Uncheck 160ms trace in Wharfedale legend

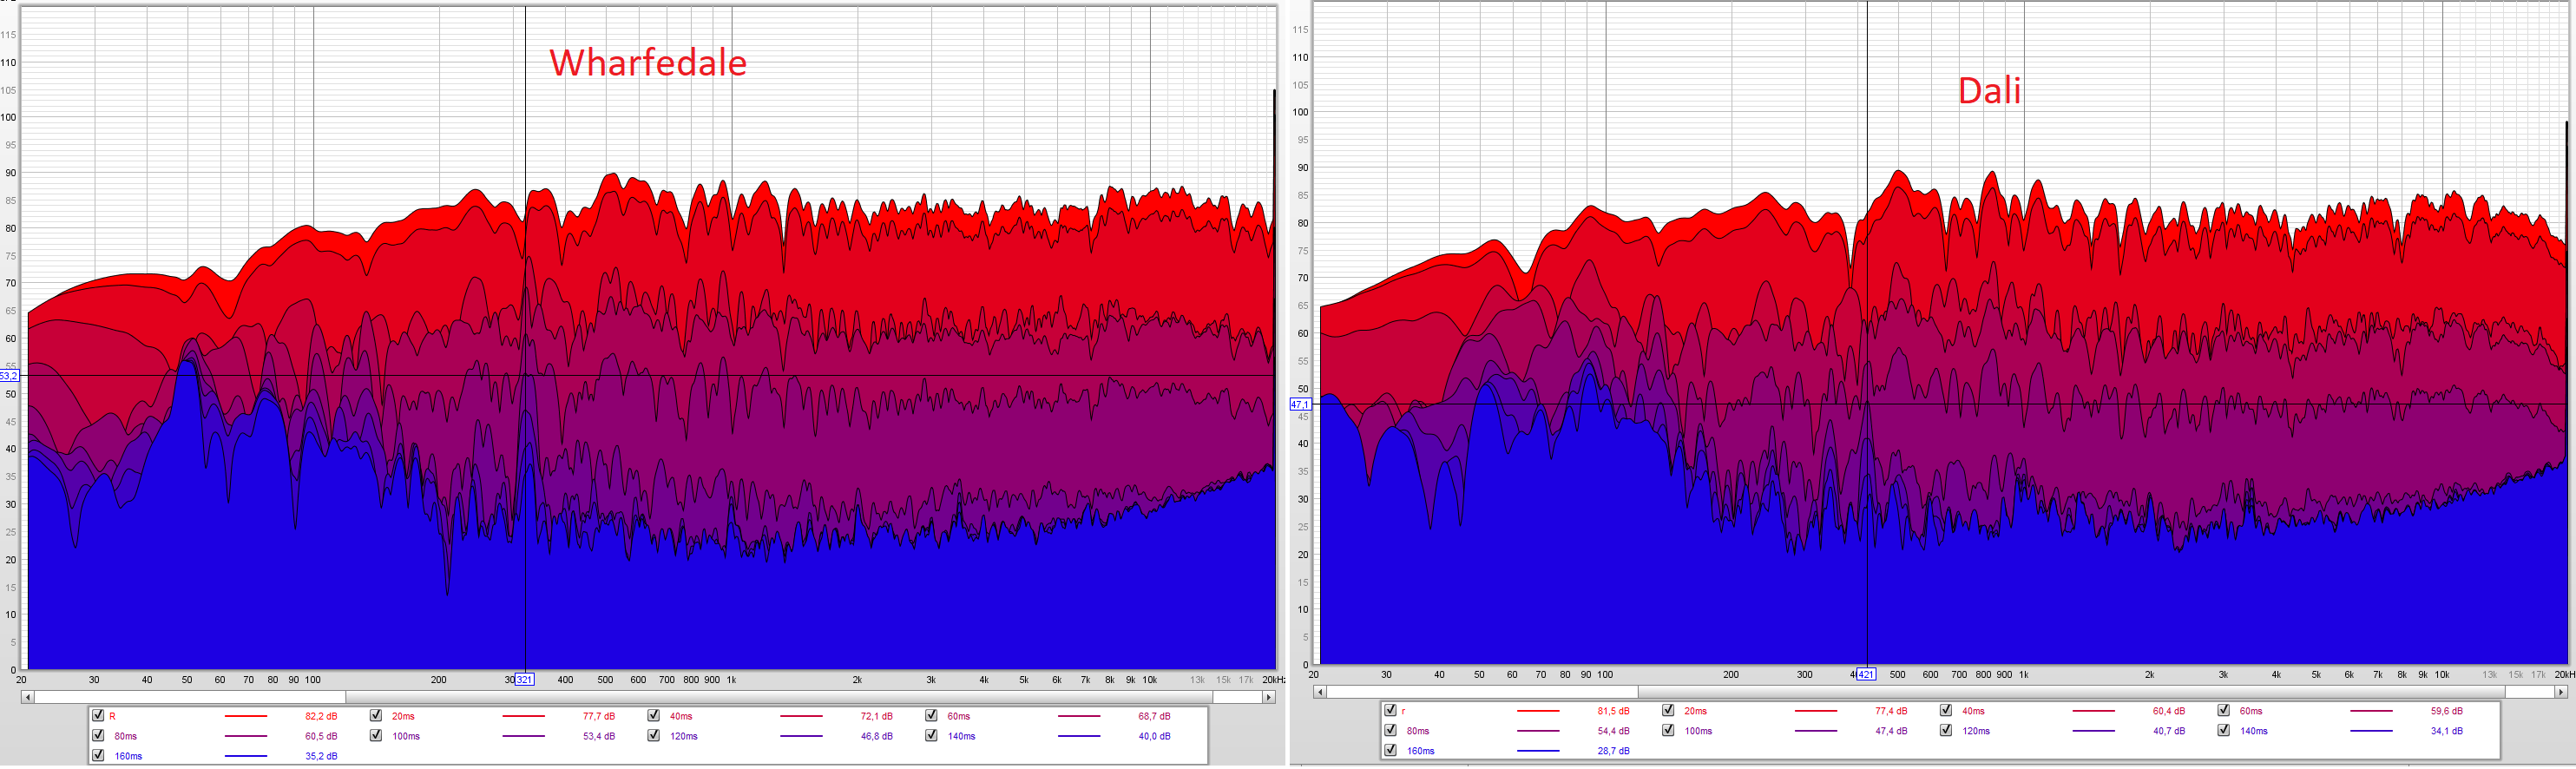(x=98, y=755)
